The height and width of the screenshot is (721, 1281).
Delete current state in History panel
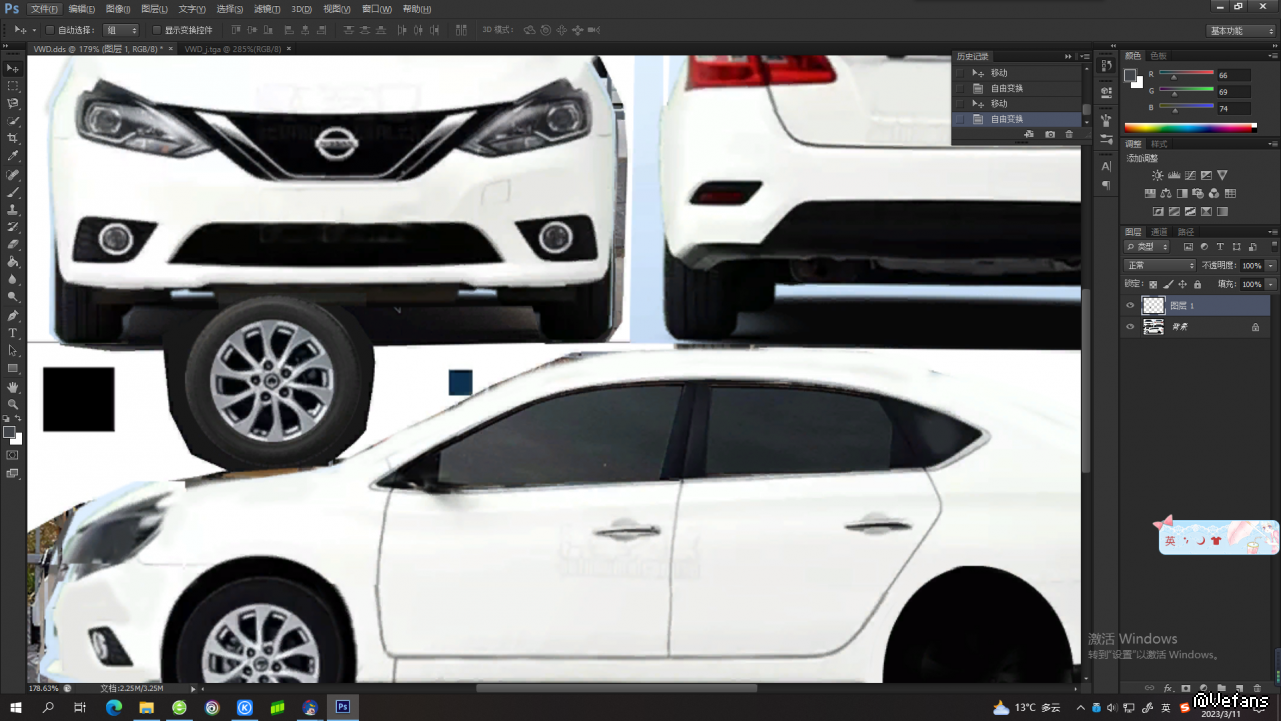point(1069,134)
